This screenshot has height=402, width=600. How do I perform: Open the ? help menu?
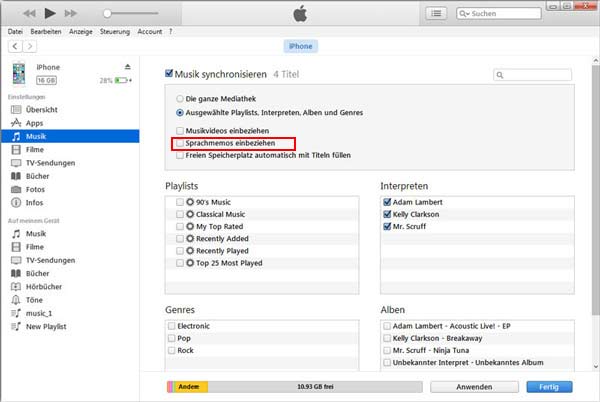tap(170, 32)
